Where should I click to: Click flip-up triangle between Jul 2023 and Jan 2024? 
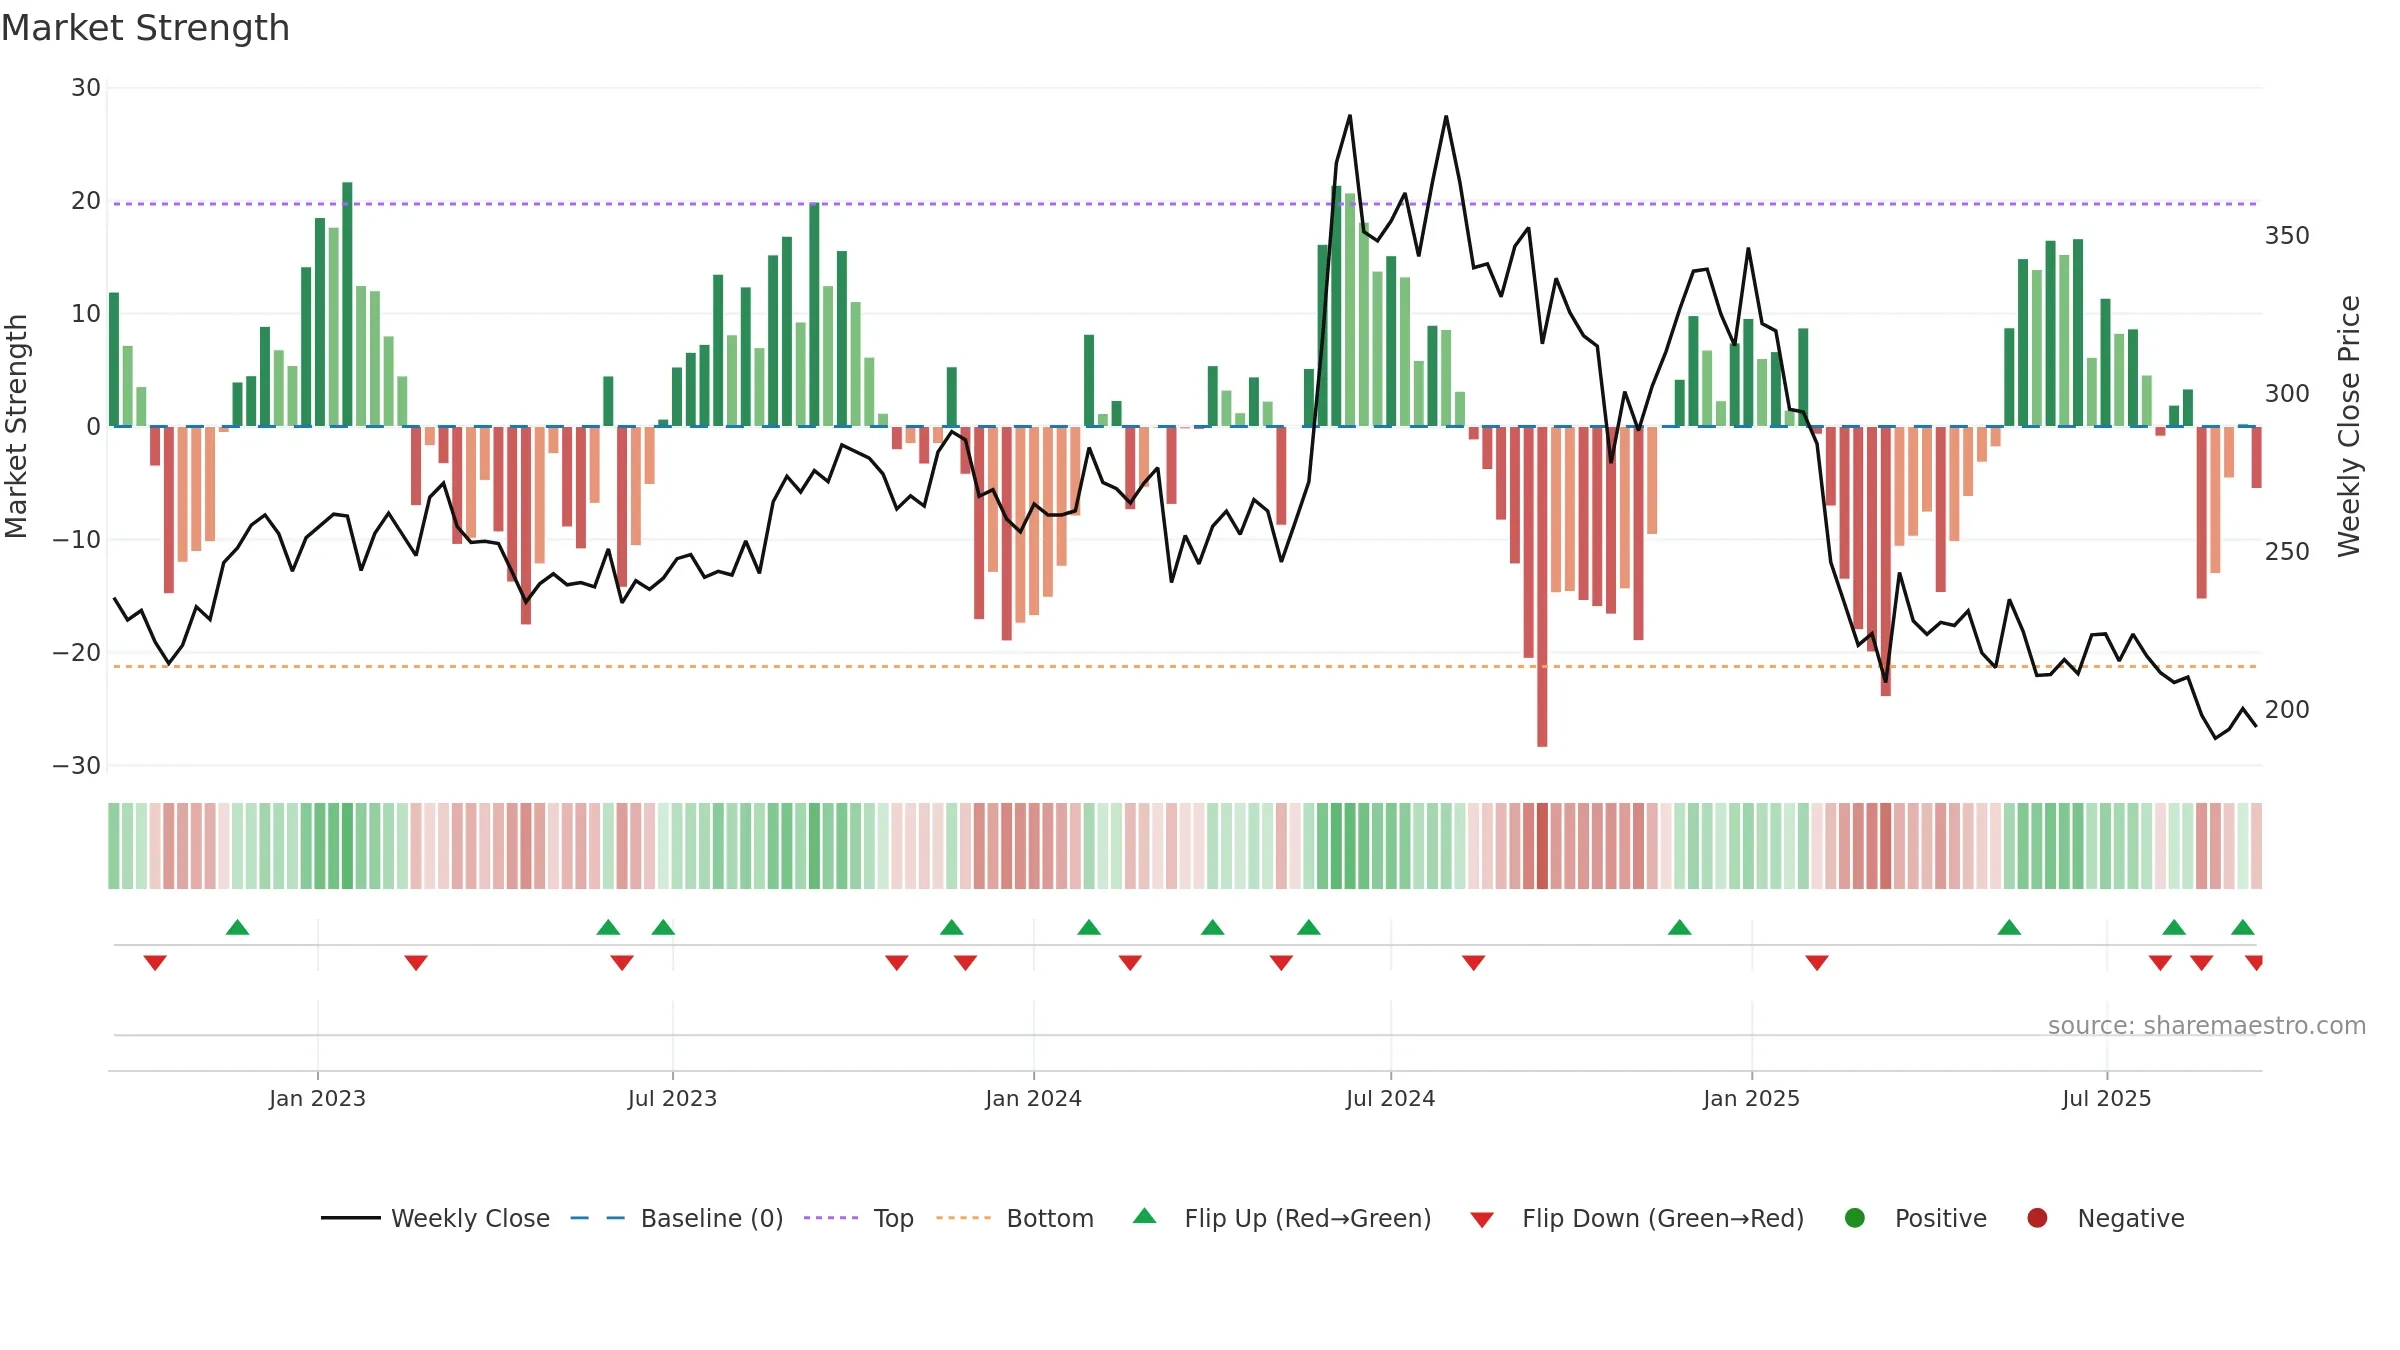coord(952,927)
